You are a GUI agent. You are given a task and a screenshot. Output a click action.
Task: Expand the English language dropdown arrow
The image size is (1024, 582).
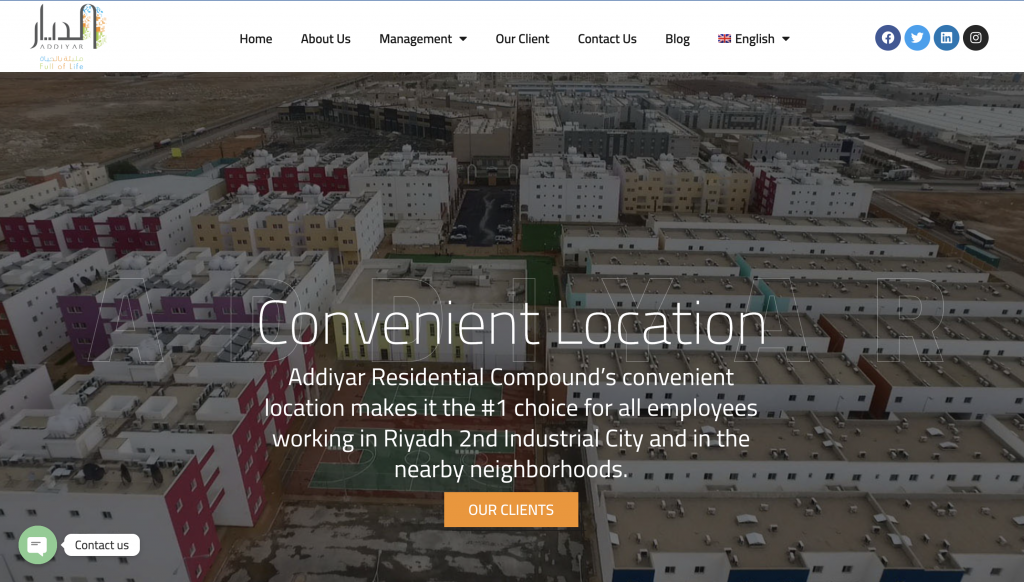[x=786, y=39]
